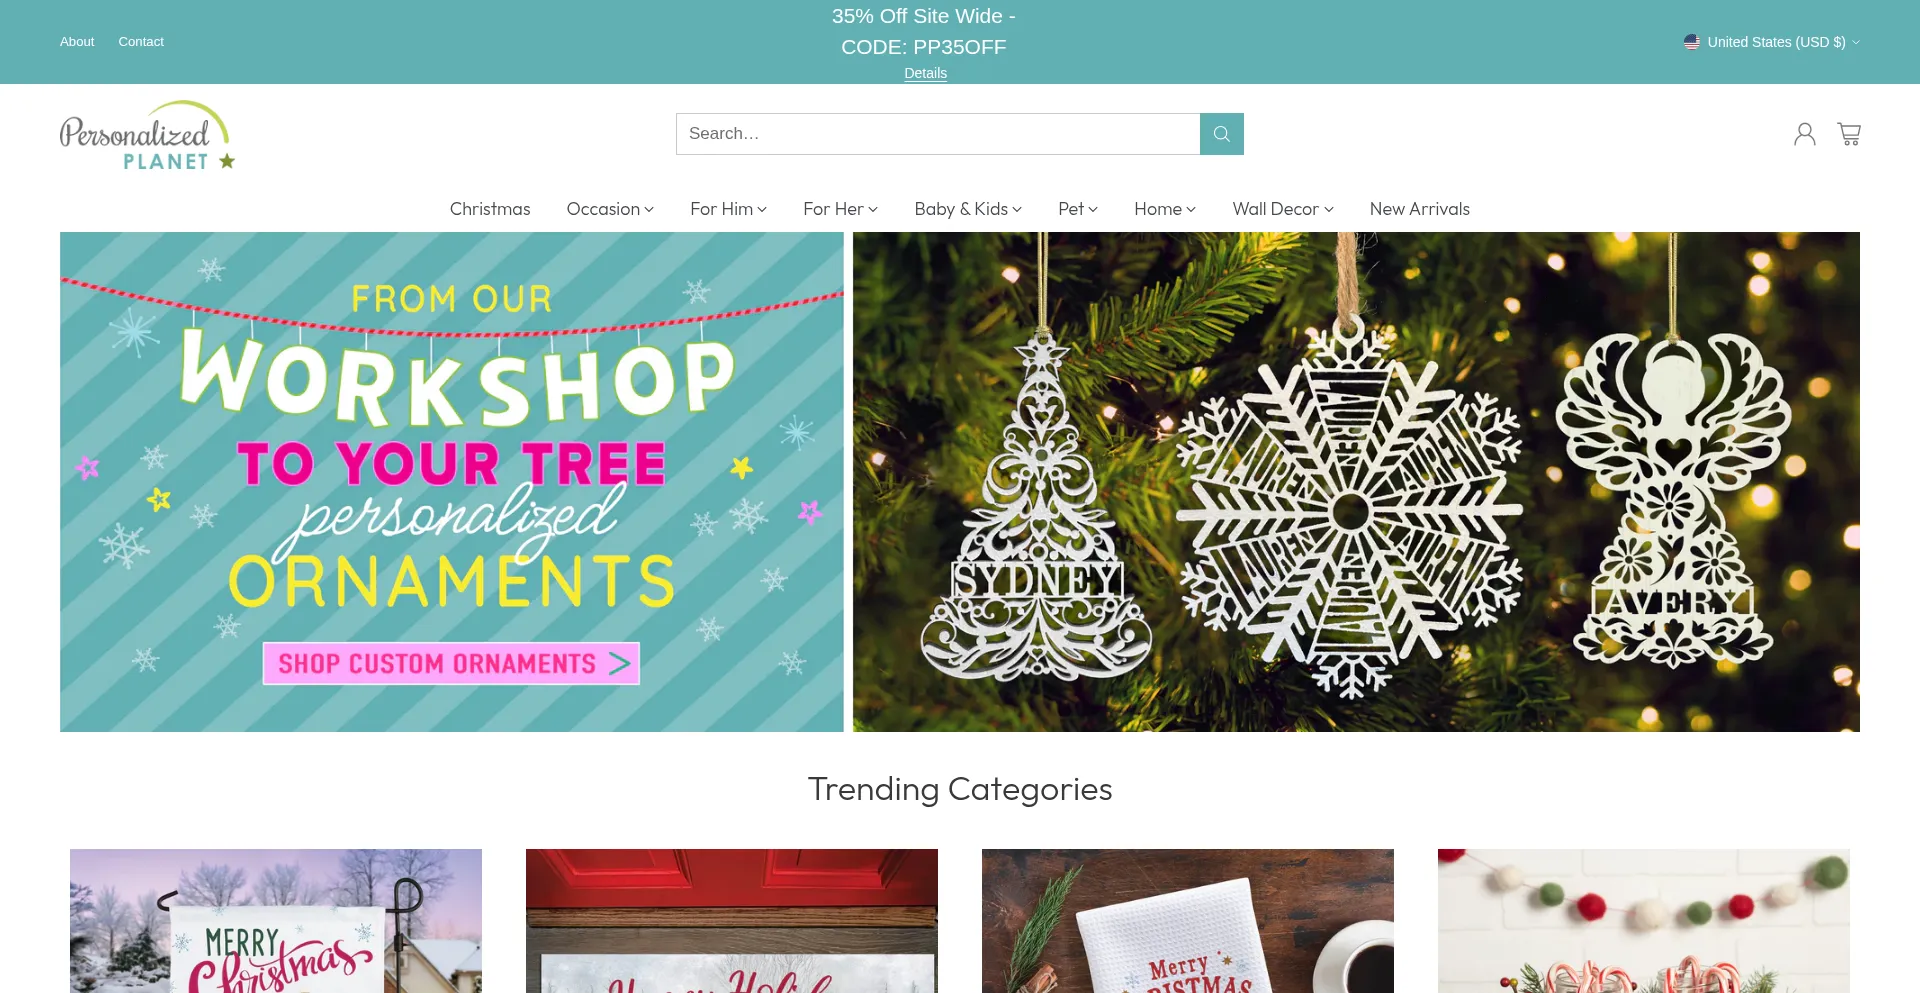Open the Home dropdown menu
This screenshot has height=993, width=1920.
(1165, 209)
